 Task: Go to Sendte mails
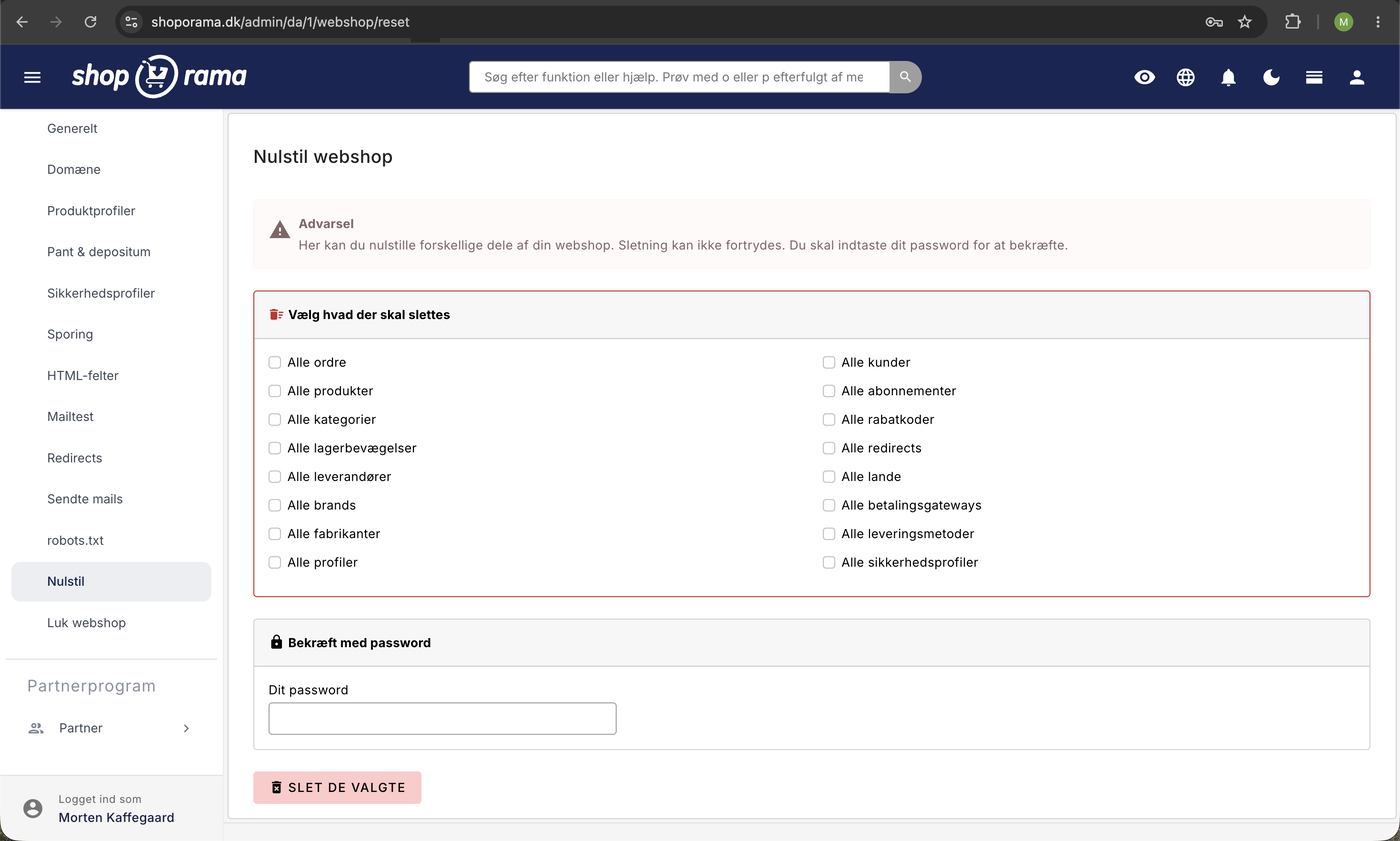111,499
